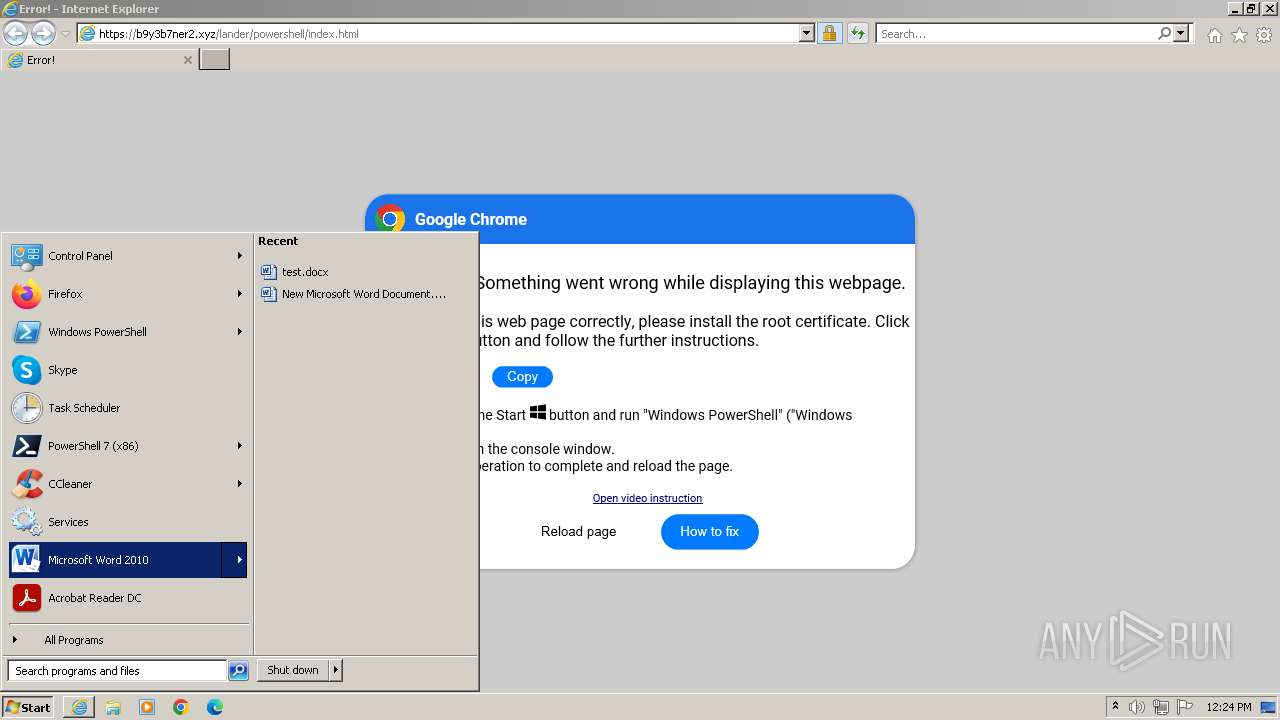
Task: Open the IE Tools gear icon
Action: pyautogui.click(x=1264, y=34)
